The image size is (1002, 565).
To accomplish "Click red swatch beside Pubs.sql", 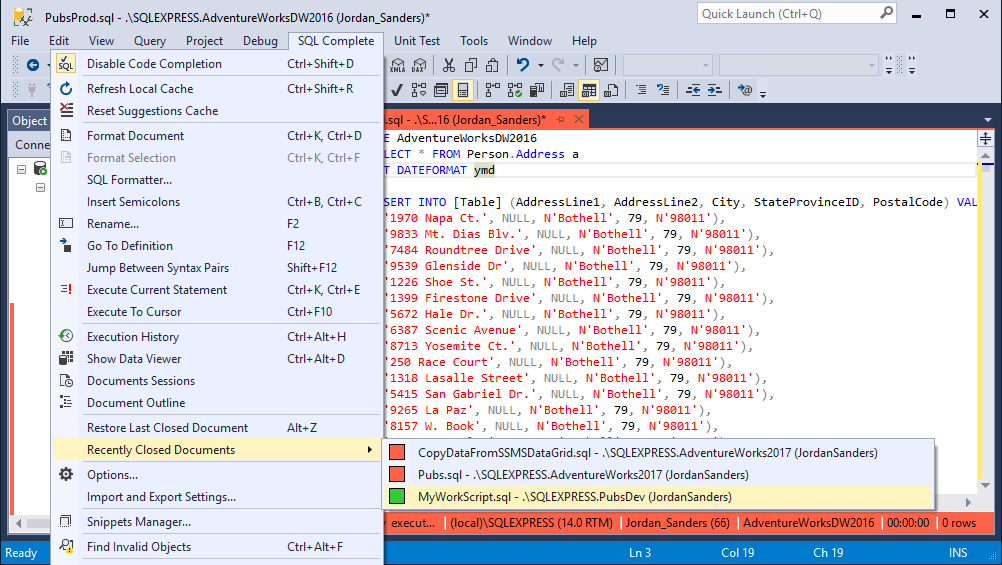I will 397,474.
